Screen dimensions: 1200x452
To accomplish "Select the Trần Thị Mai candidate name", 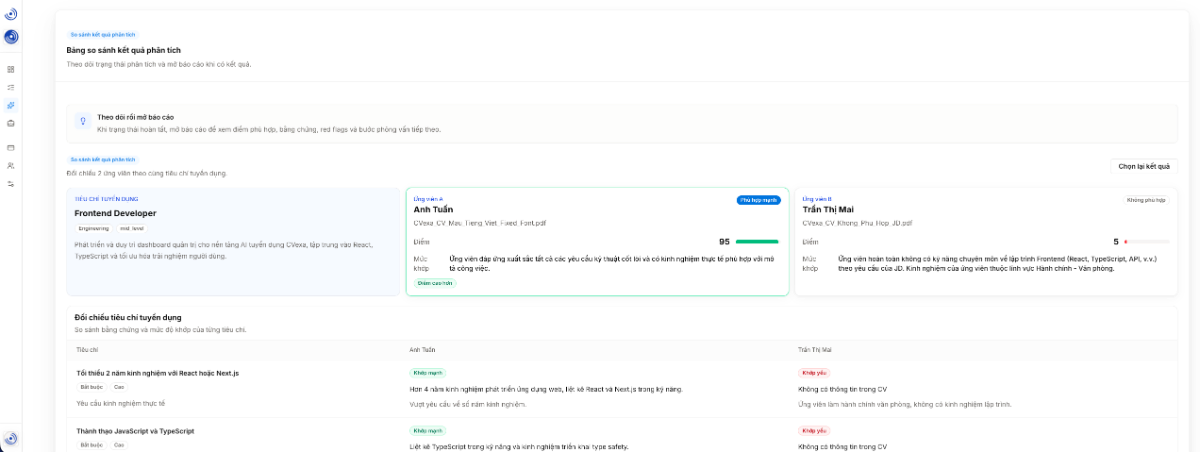I will click(x=828, y=210).
